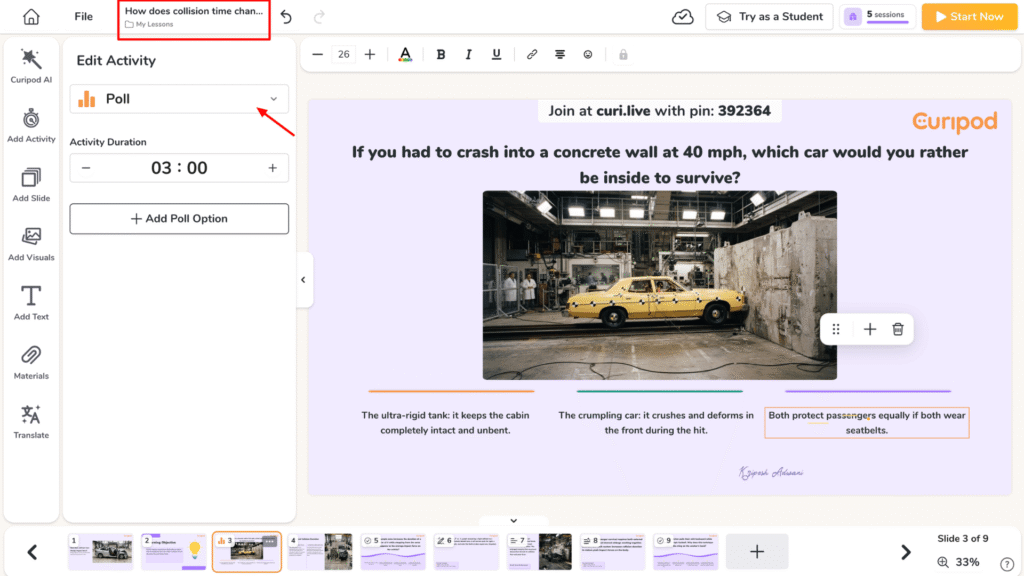Click Try as a Student button
1024x576 pixels.
pyautogui.click(x=769, y=16)
